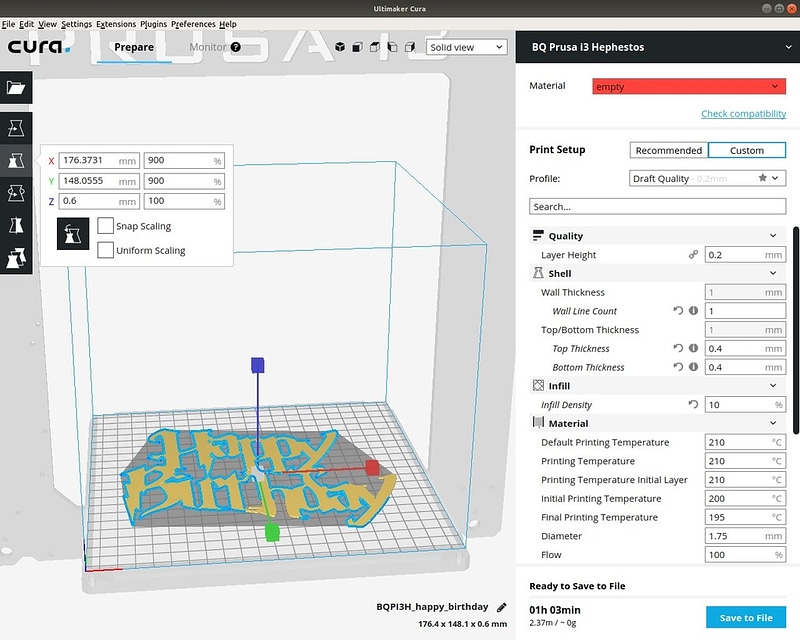The image size is (800, 640).
Task: Click the settings Search field
Action: (657, 206)
